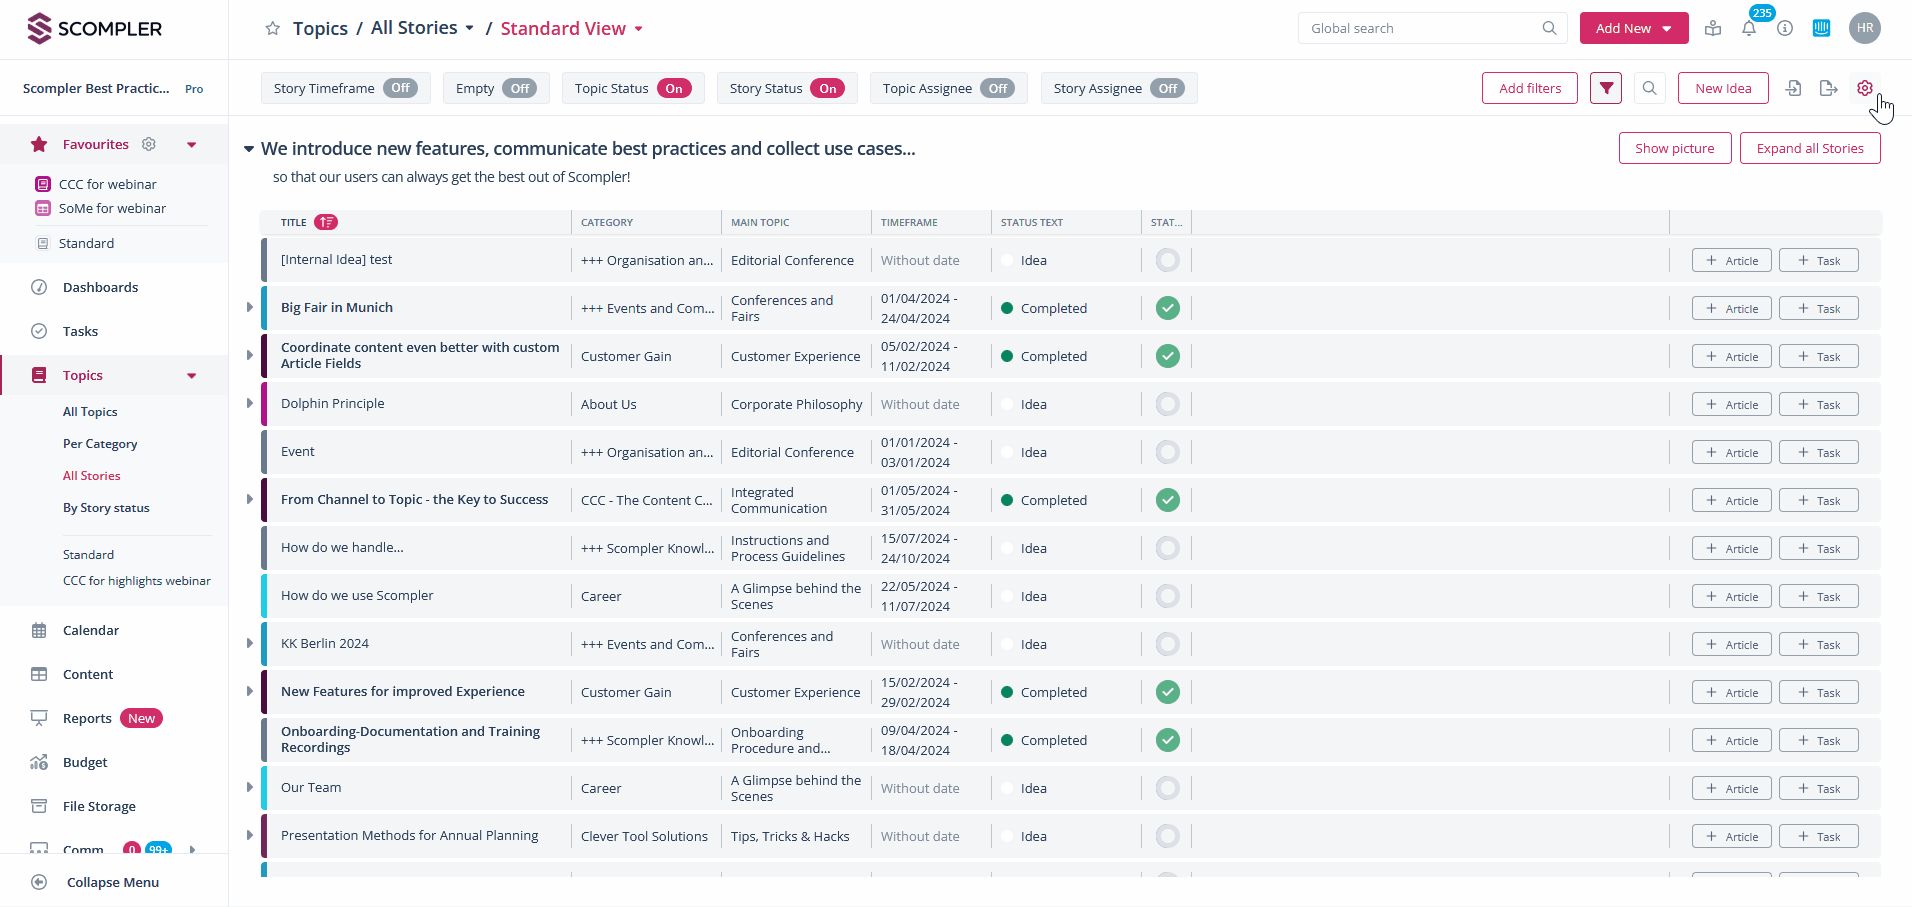
Task: Open the Standard View dropdown
Action: [638, 29]
